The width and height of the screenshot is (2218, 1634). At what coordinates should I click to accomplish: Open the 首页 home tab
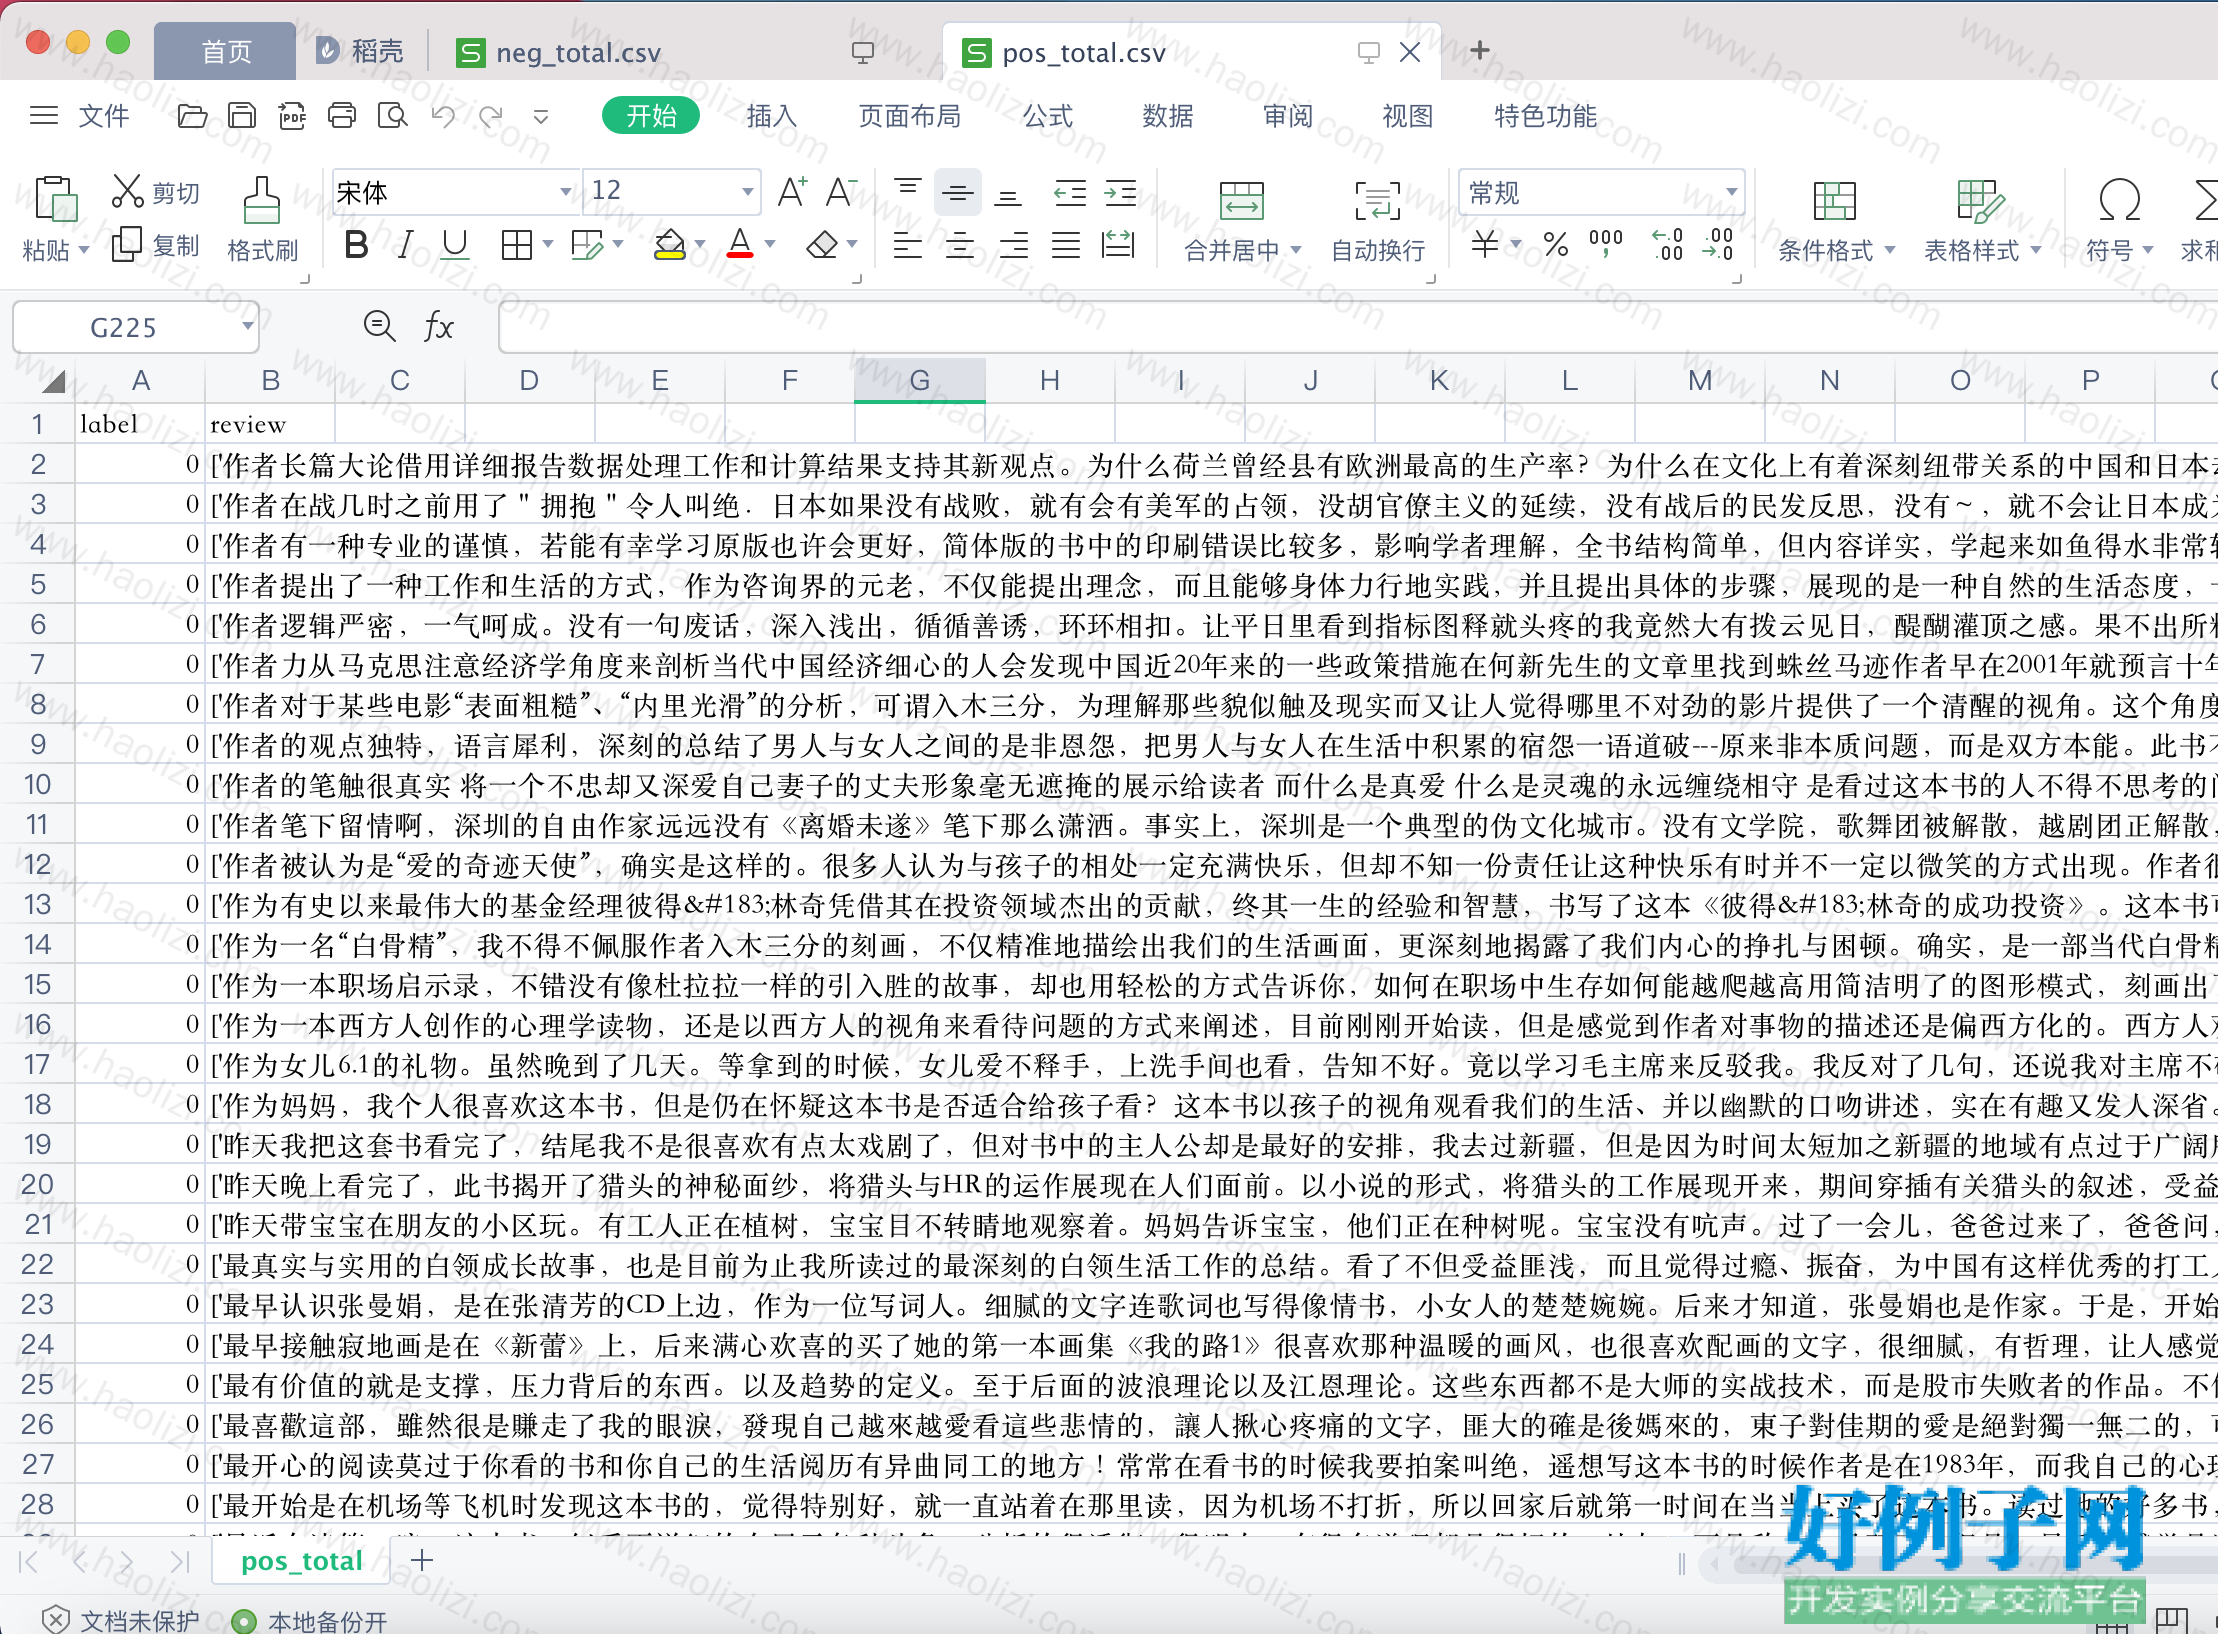tap(226, 52)
